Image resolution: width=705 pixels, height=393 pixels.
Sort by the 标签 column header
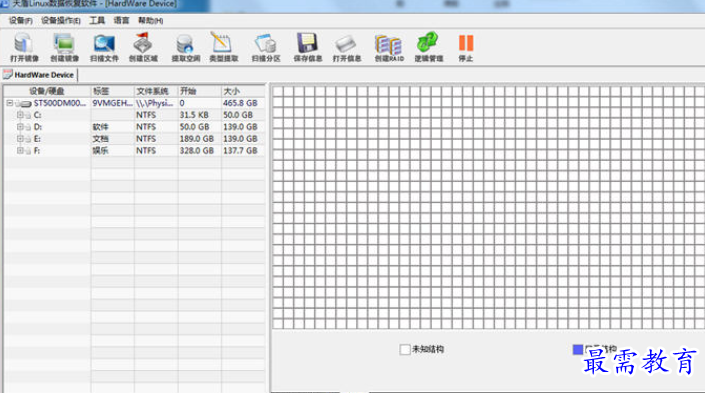112,91
